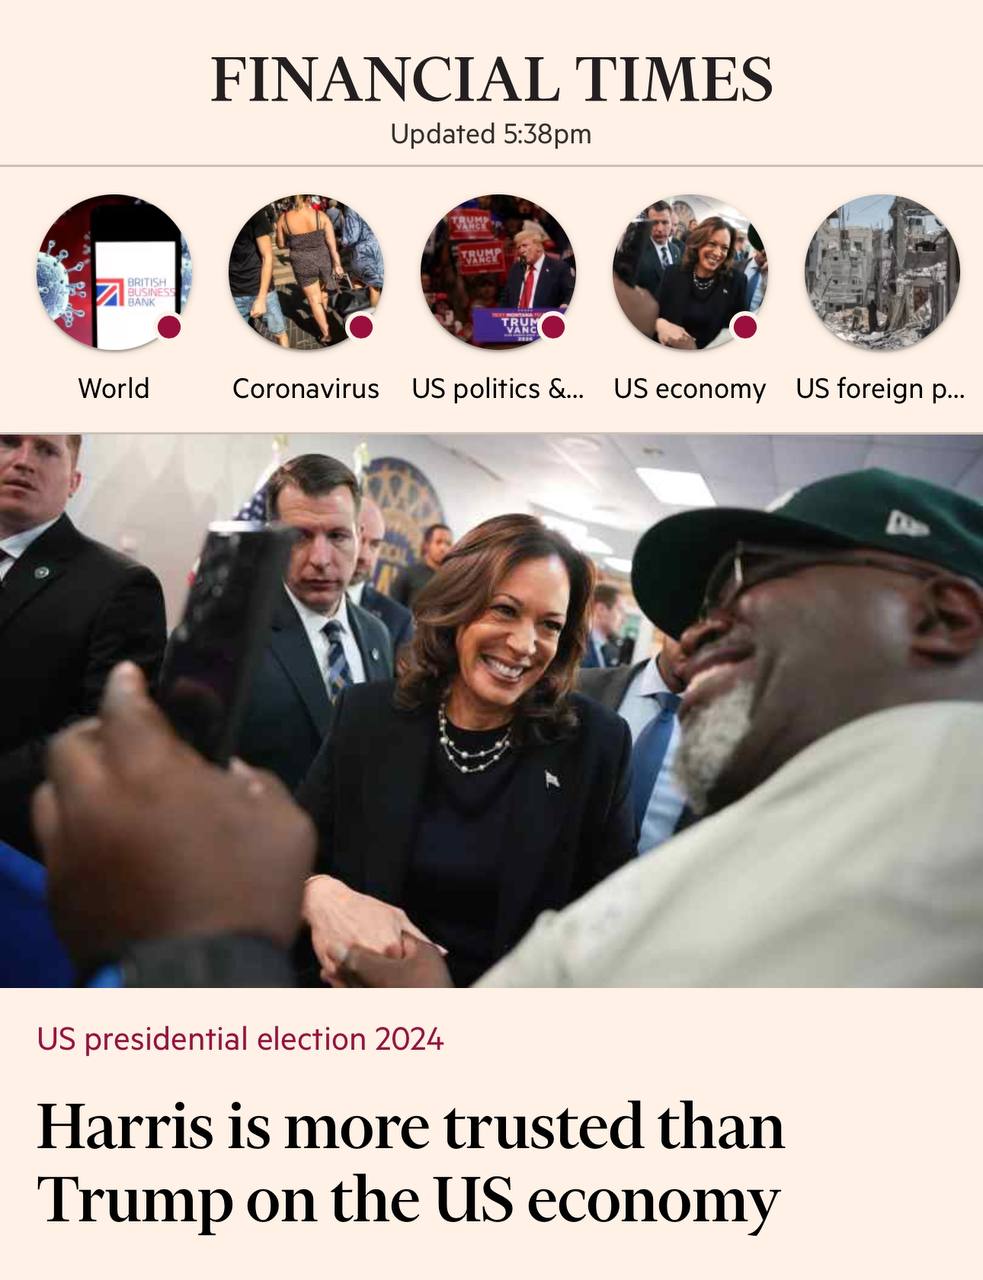
Task: Open the main Harris handshake photo
Action: (x=491, y=711)
